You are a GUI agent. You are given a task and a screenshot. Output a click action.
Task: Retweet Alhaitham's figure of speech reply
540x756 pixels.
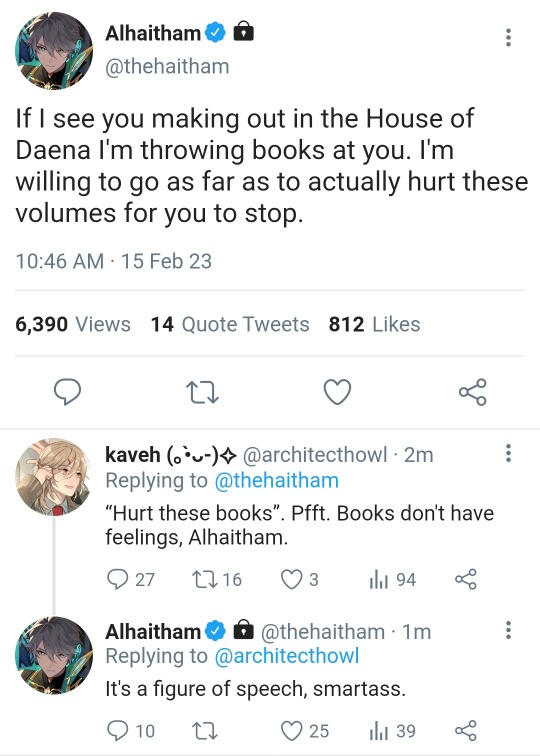205,731
